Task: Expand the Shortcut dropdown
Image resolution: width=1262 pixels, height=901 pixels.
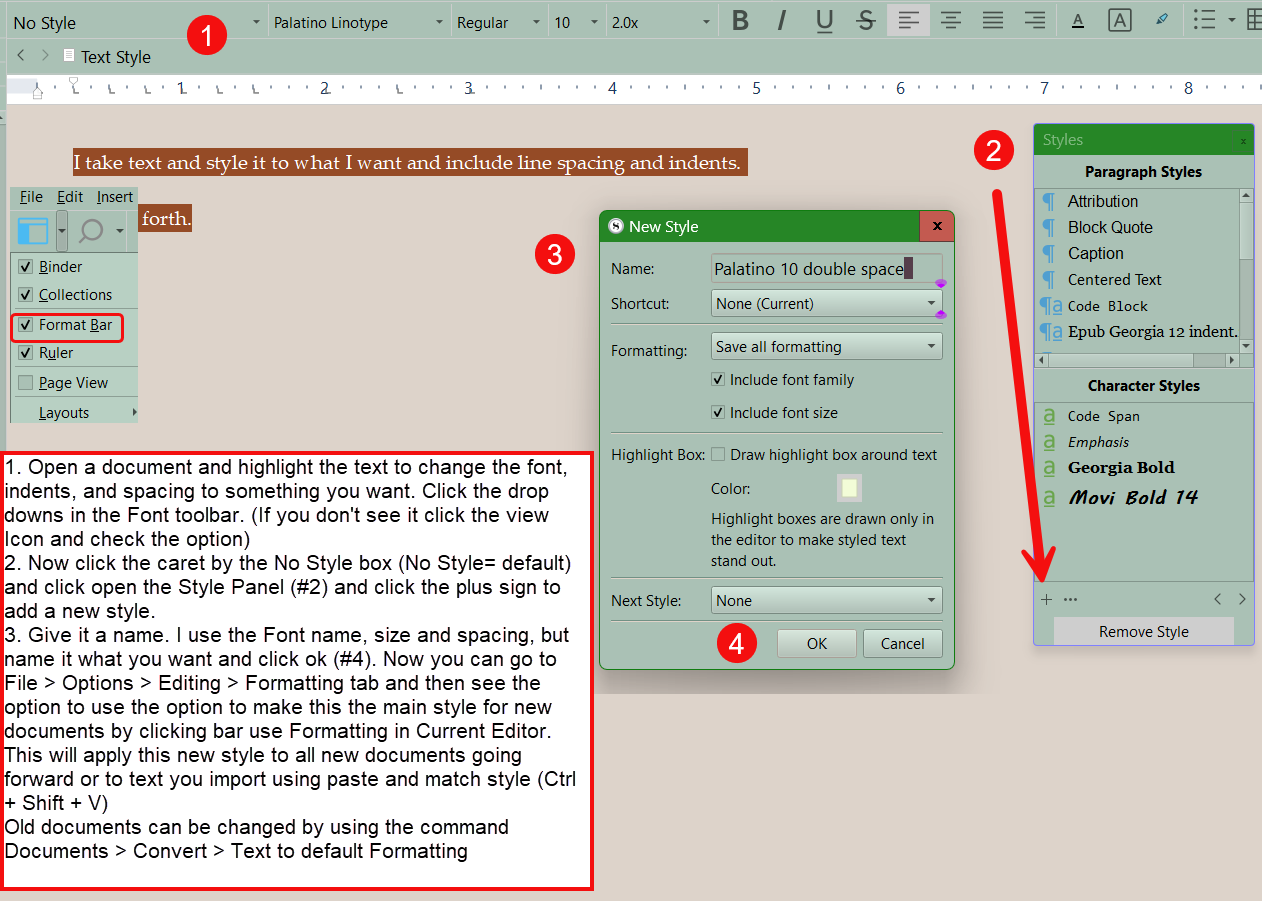Action: (x=826, y=303)
